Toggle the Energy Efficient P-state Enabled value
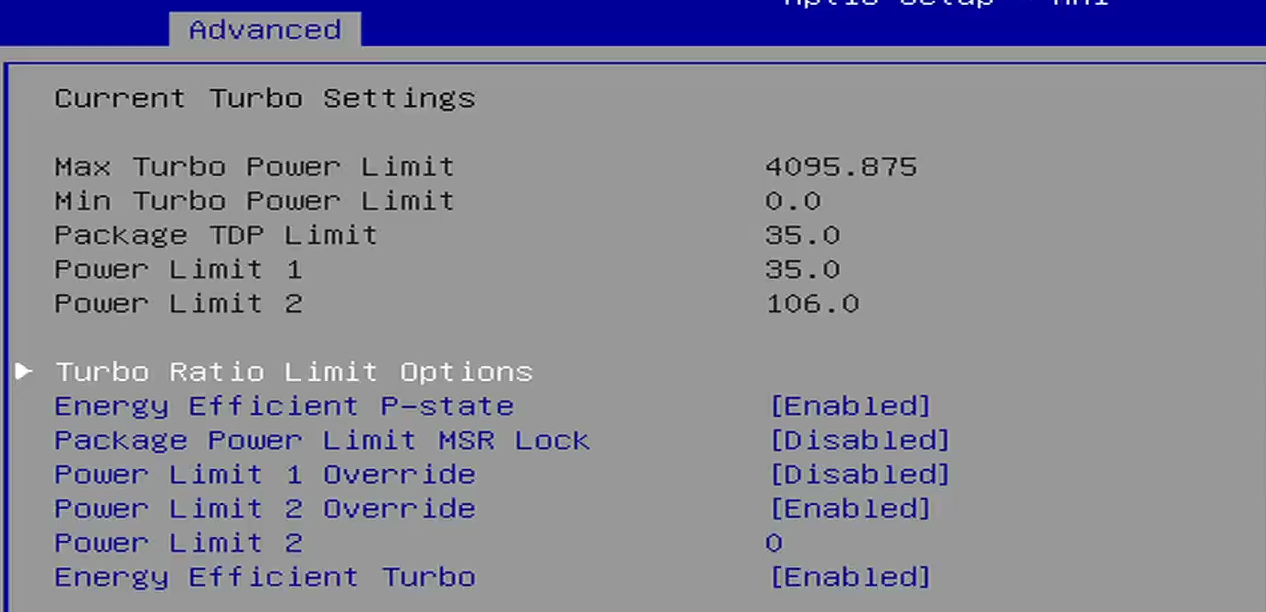1266x612 pixels. (849, 406)
